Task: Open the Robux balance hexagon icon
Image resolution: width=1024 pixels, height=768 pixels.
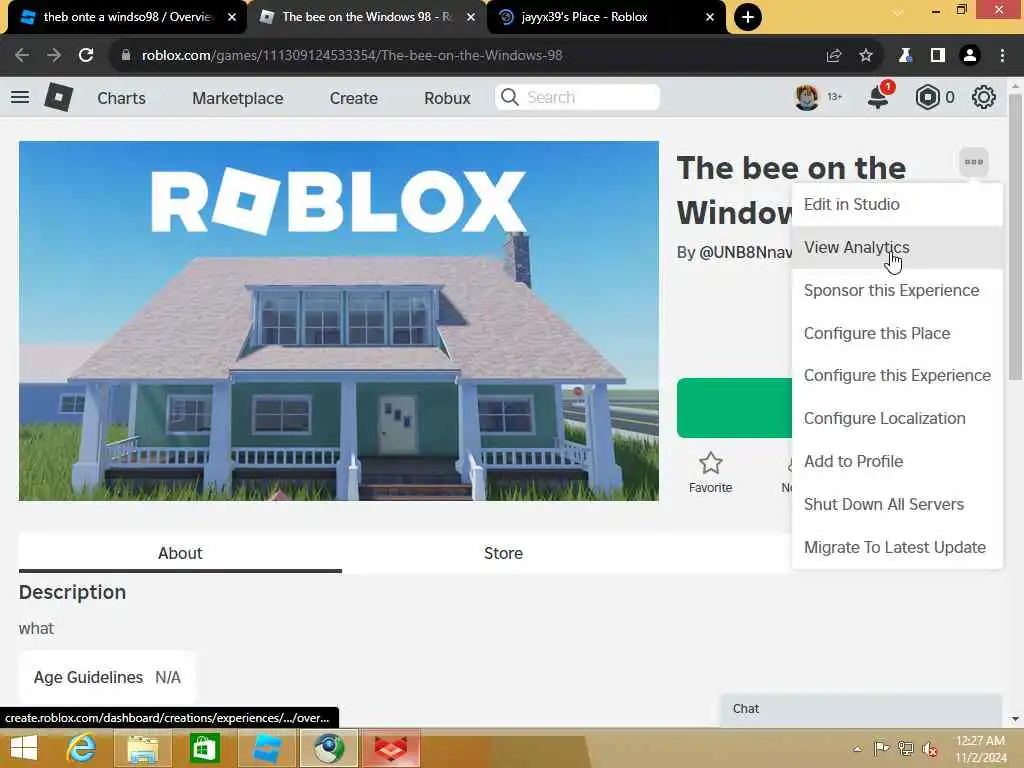Action: coord(927,97)
